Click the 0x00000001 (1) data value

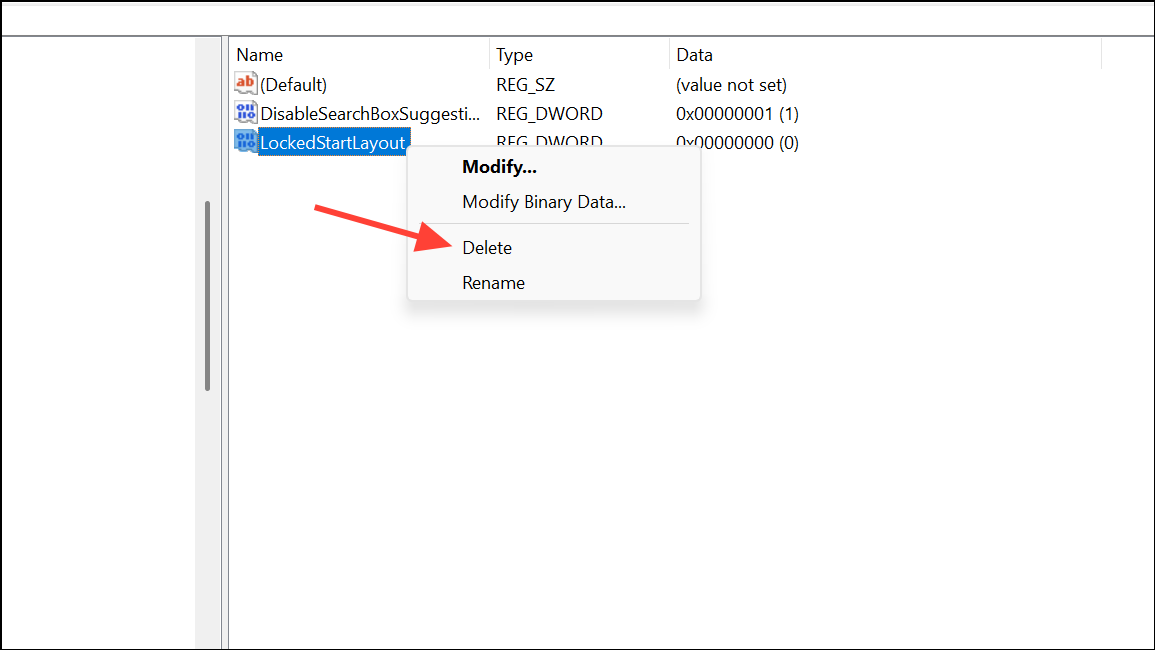pos(737,113)
